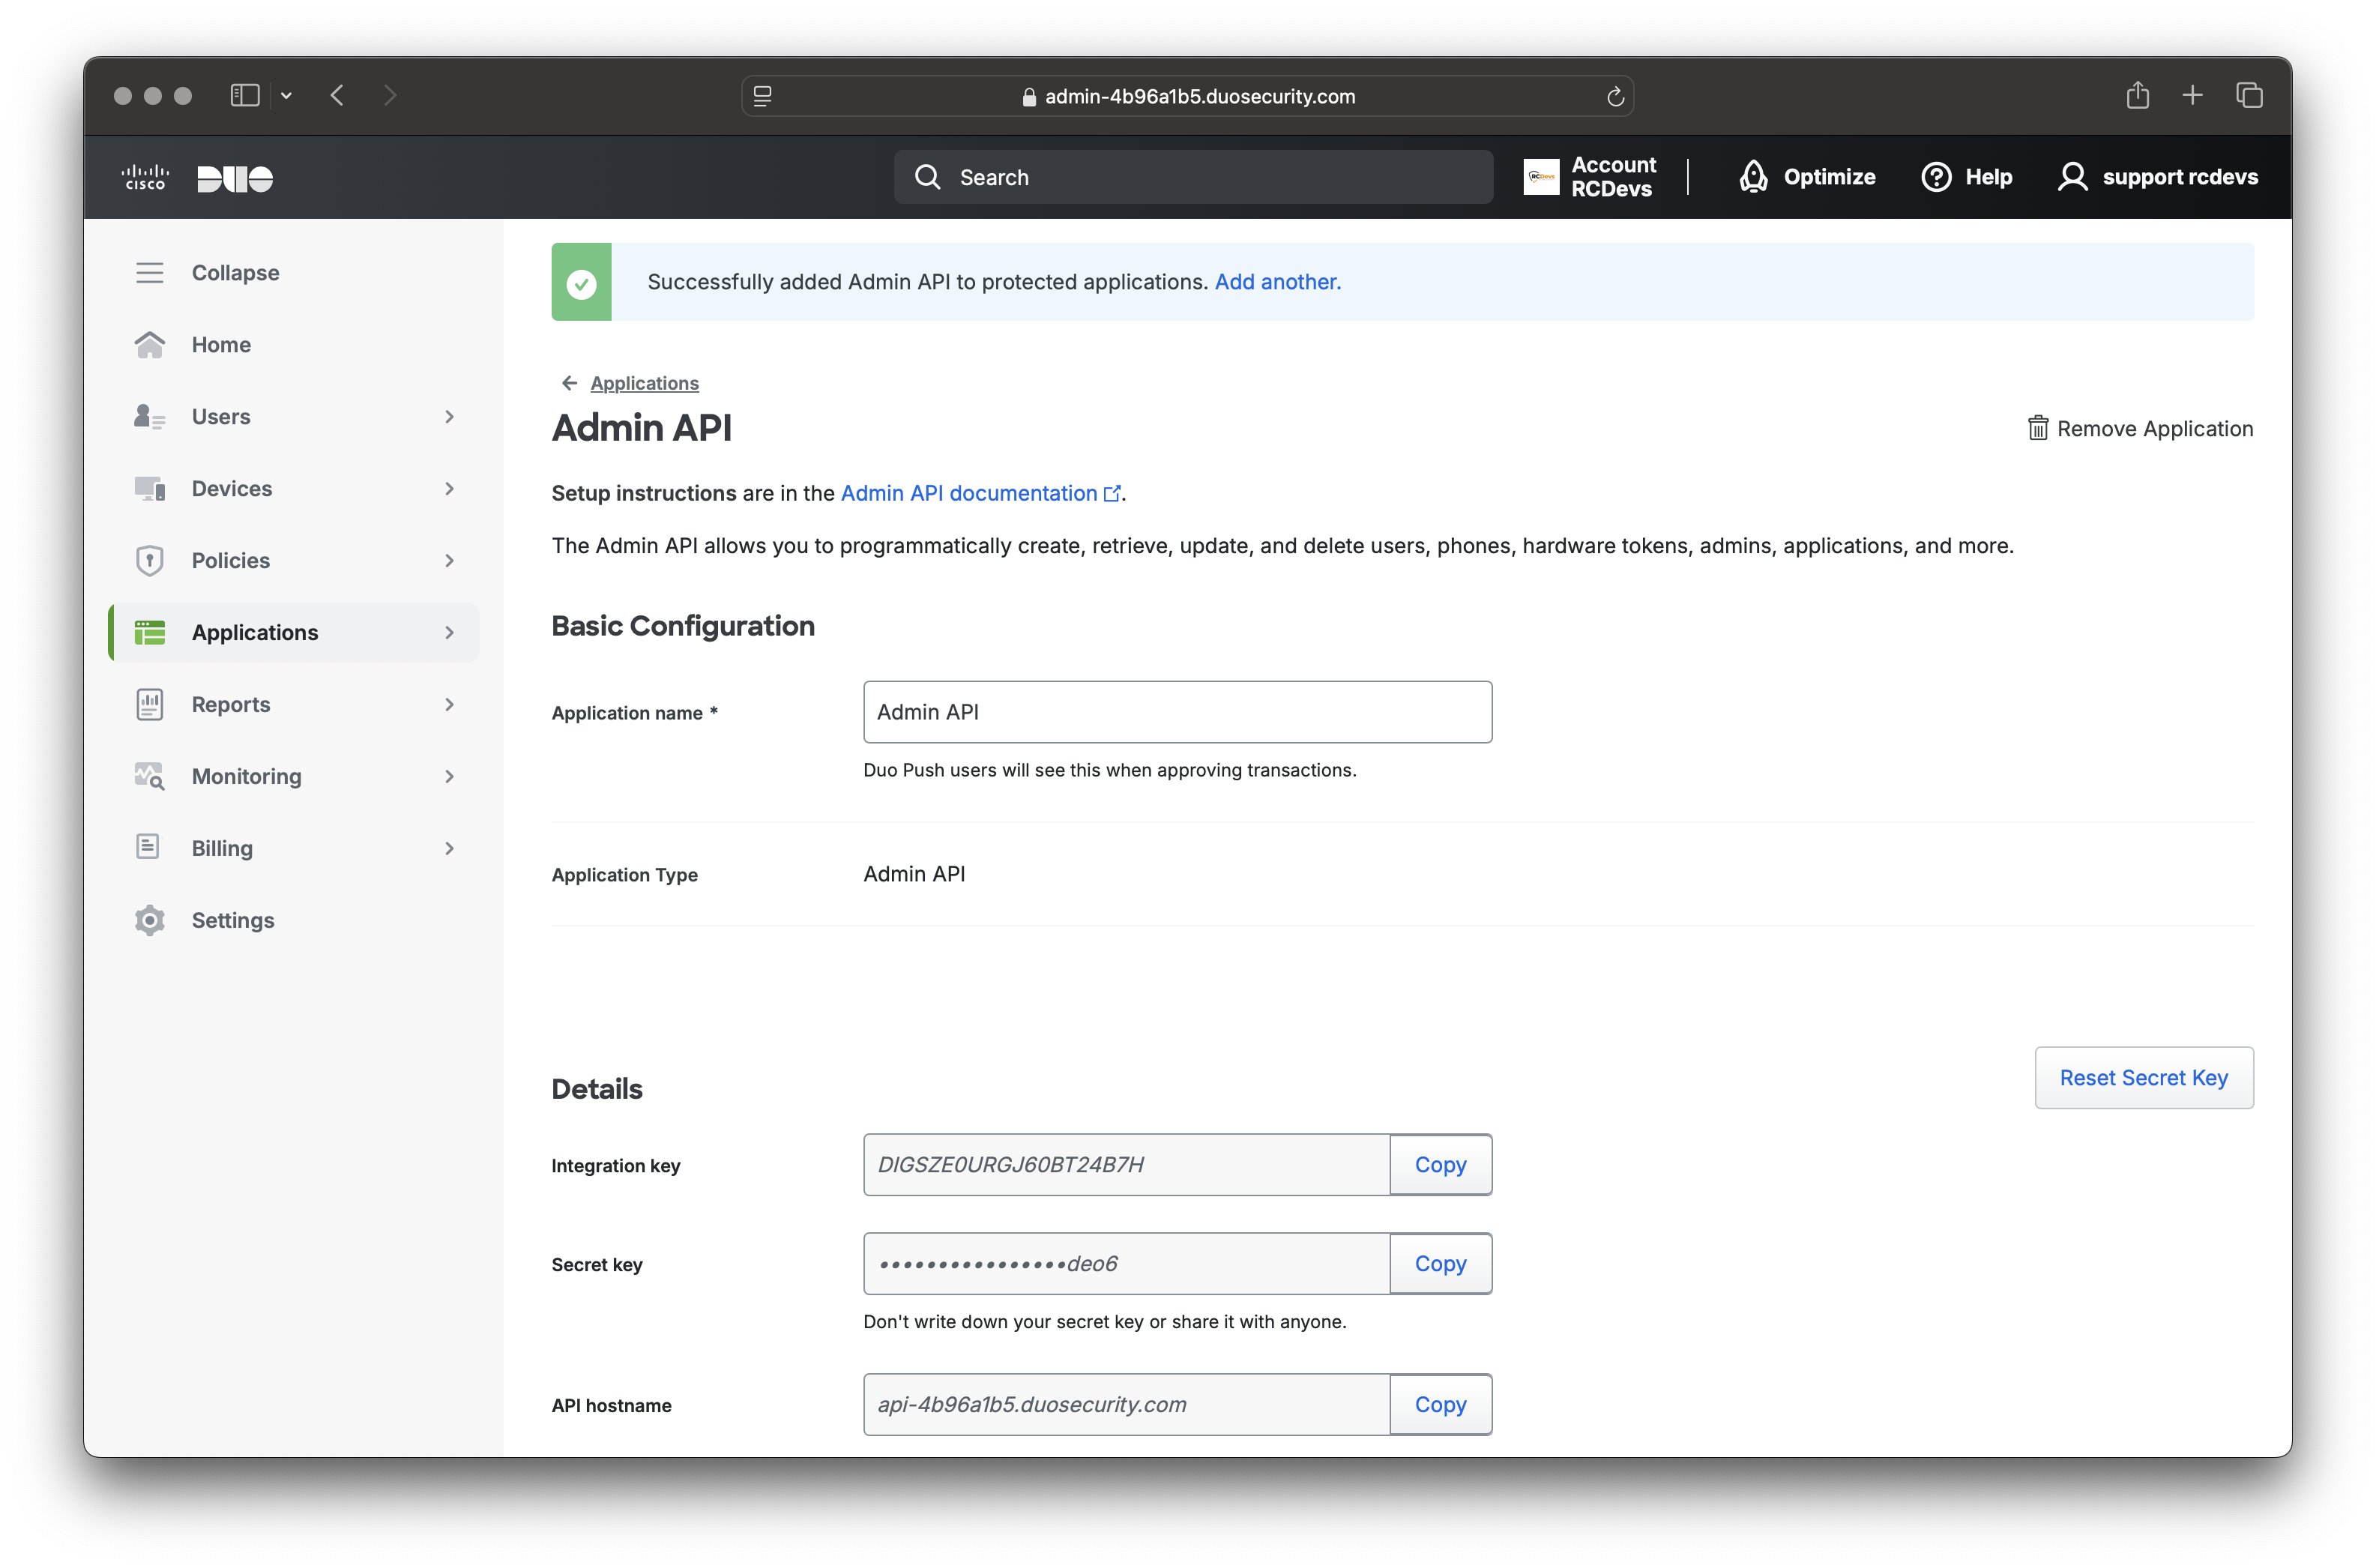Click the Collapse hamburger icon

pos(150,273)
